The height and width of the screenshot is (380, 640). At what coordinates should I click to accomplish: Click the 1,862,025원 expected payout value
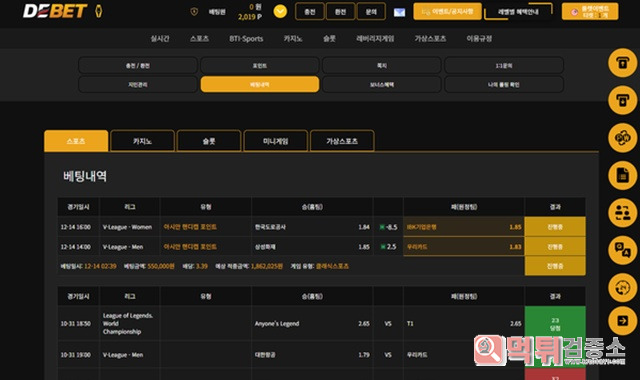point(267,266)
